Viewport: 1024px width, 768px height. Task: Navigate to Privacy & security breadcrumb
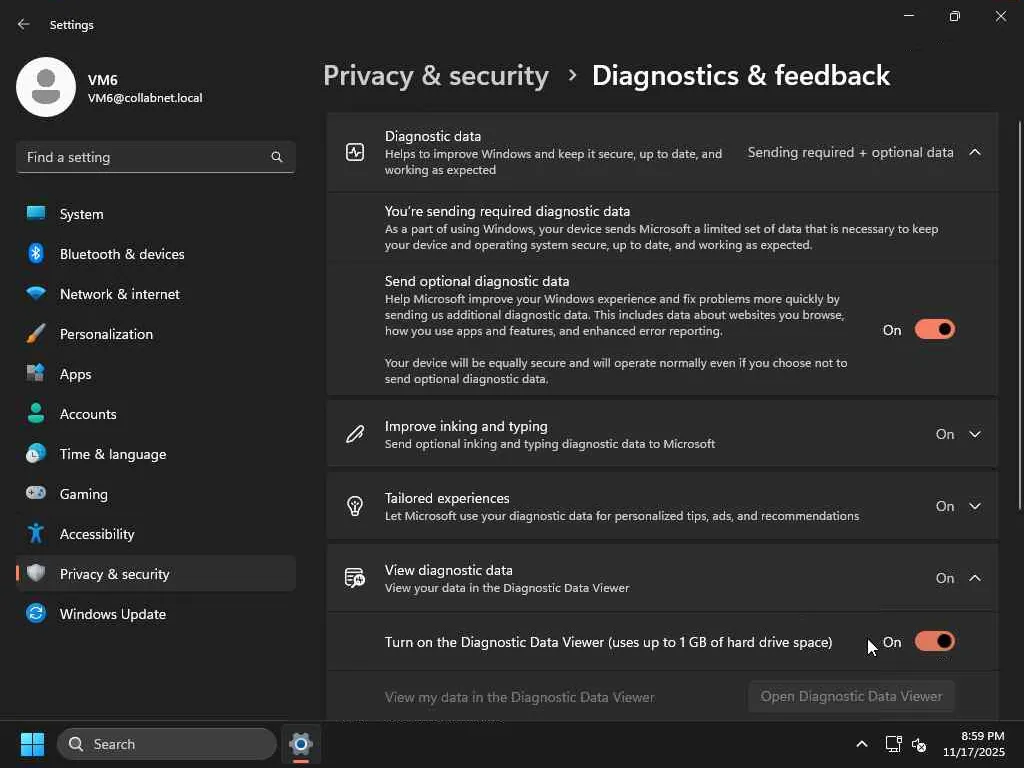[x=436, y=76]
